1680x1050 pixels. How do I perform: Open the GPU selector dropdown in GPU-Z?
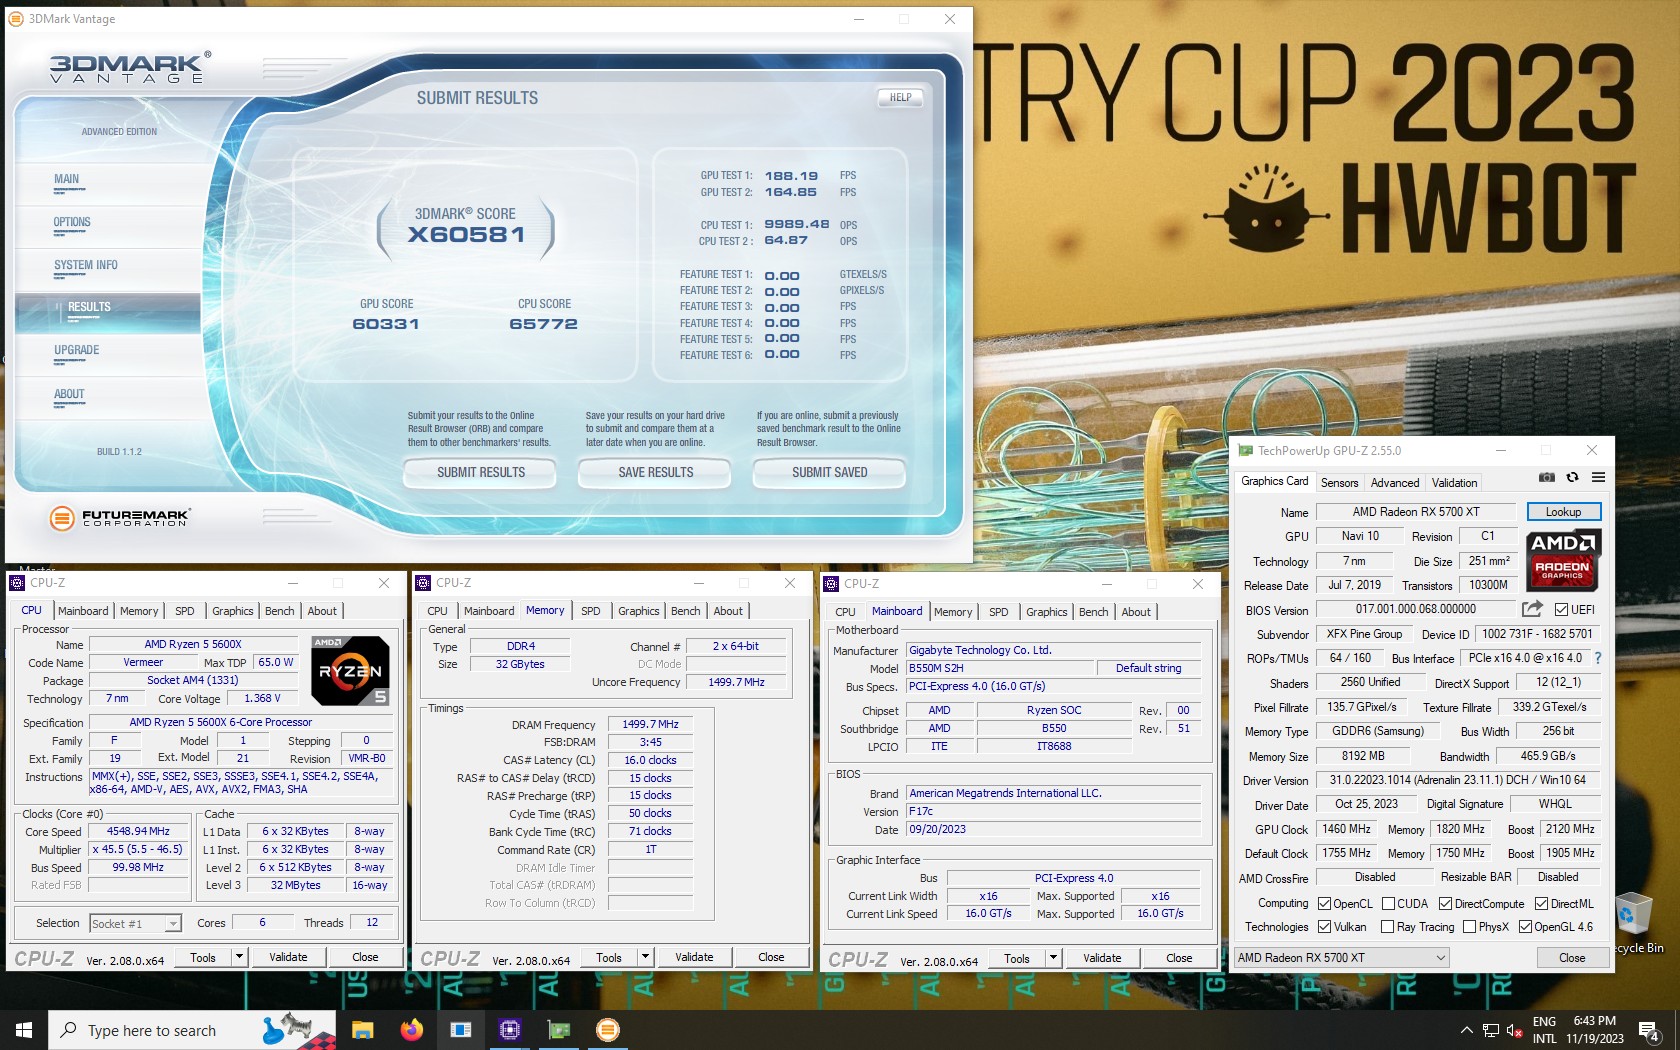1341,957
